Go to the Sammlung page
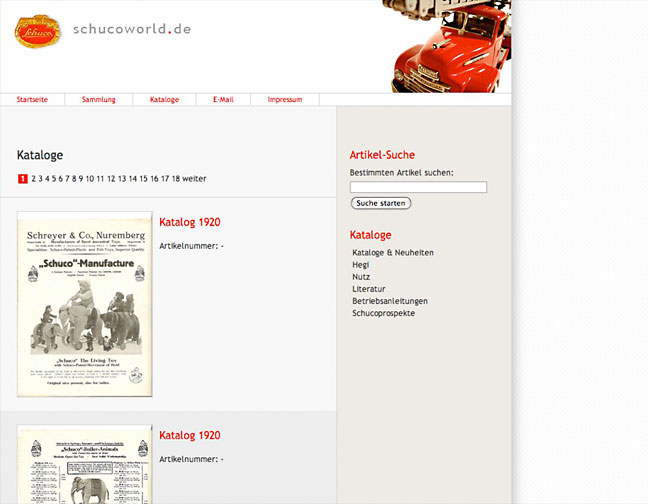 click(x=98, y=100)
